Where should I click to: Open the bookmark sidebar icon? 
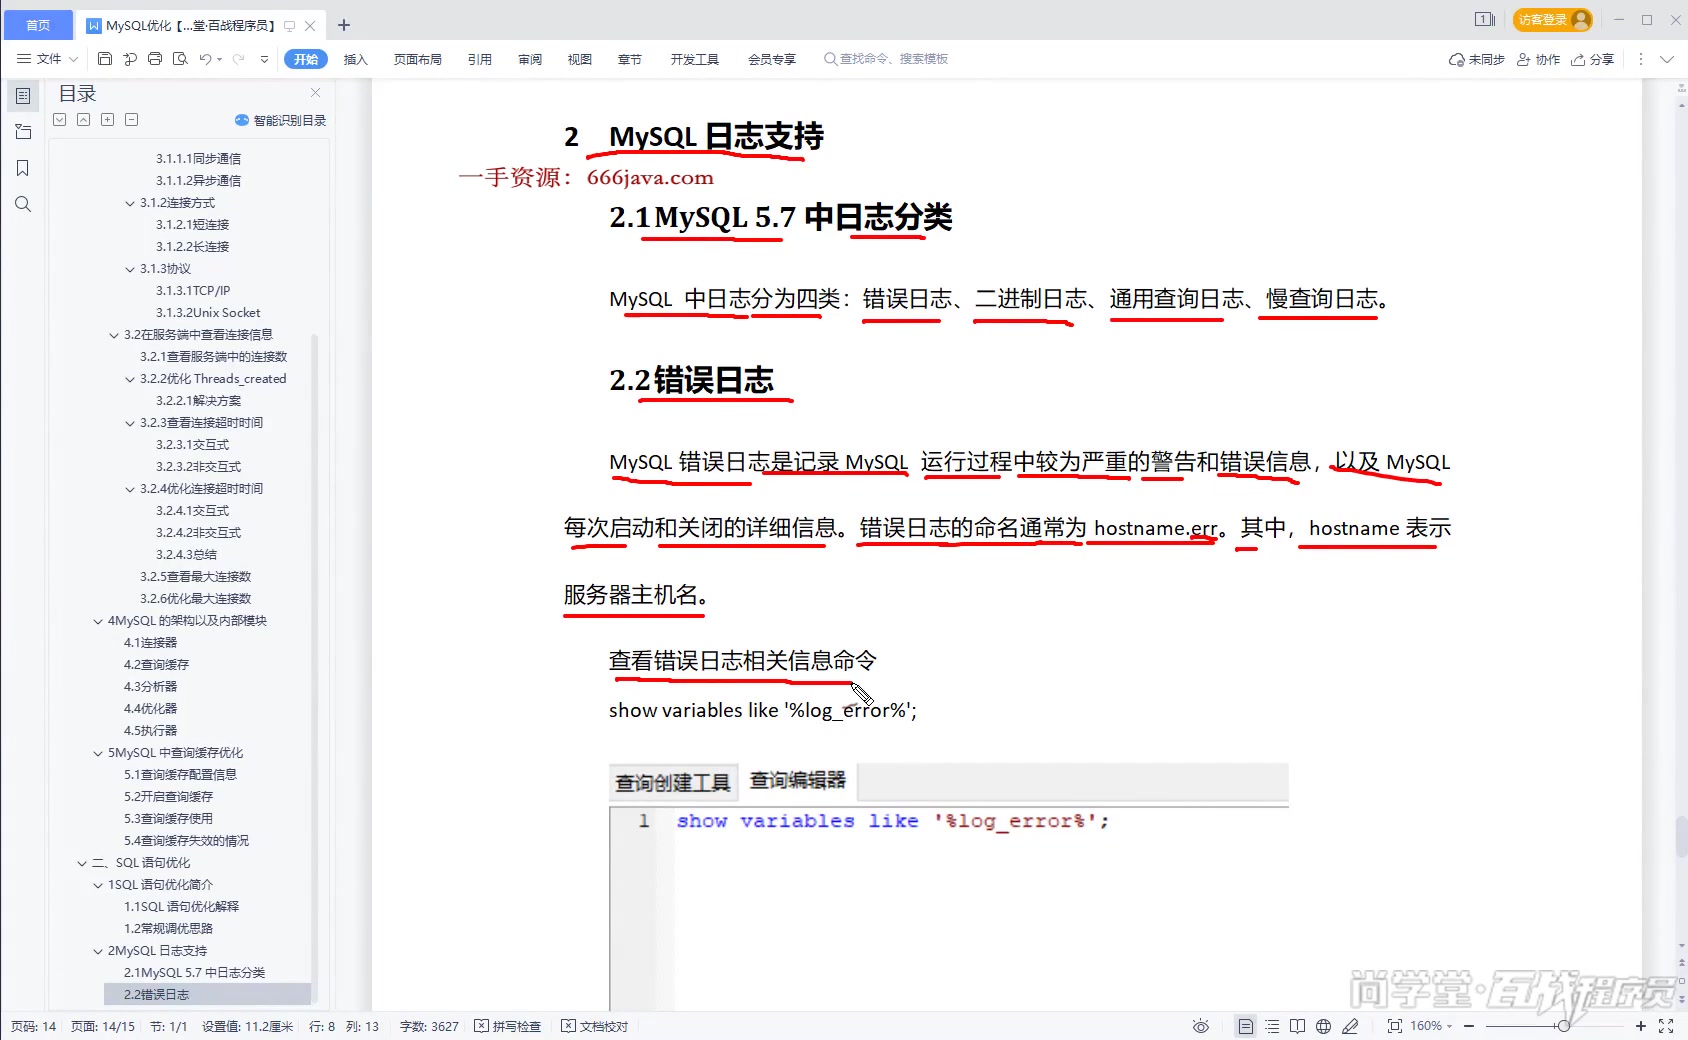[23, 168]
